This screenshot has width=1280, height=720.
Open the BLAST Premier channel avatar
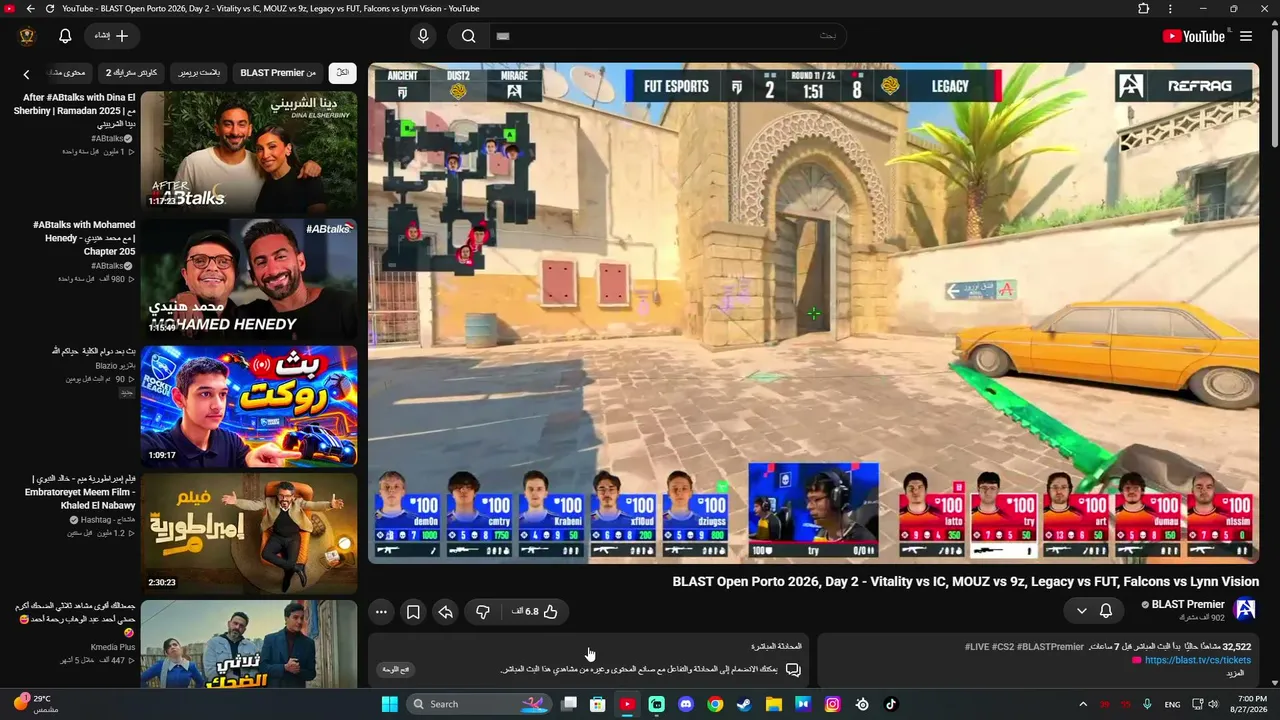(x=1245, y=610)
